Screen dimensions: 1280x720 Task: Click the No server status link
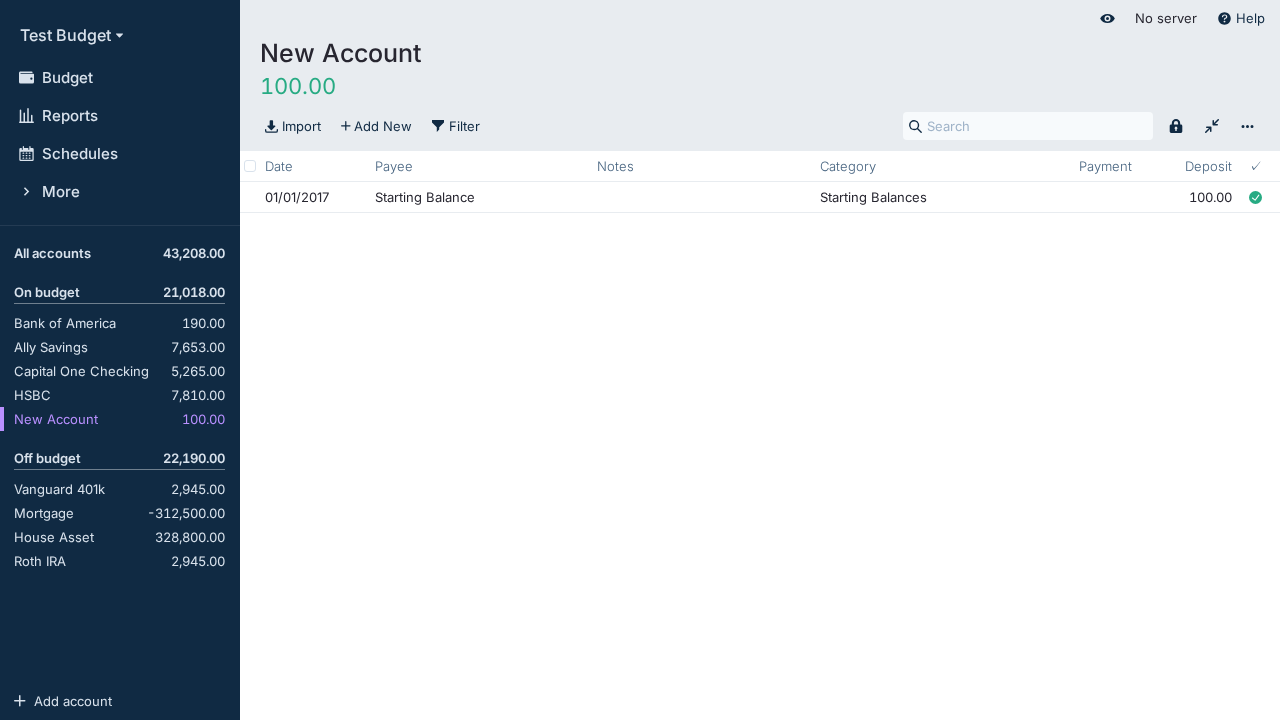click(x=1165, y=19)
